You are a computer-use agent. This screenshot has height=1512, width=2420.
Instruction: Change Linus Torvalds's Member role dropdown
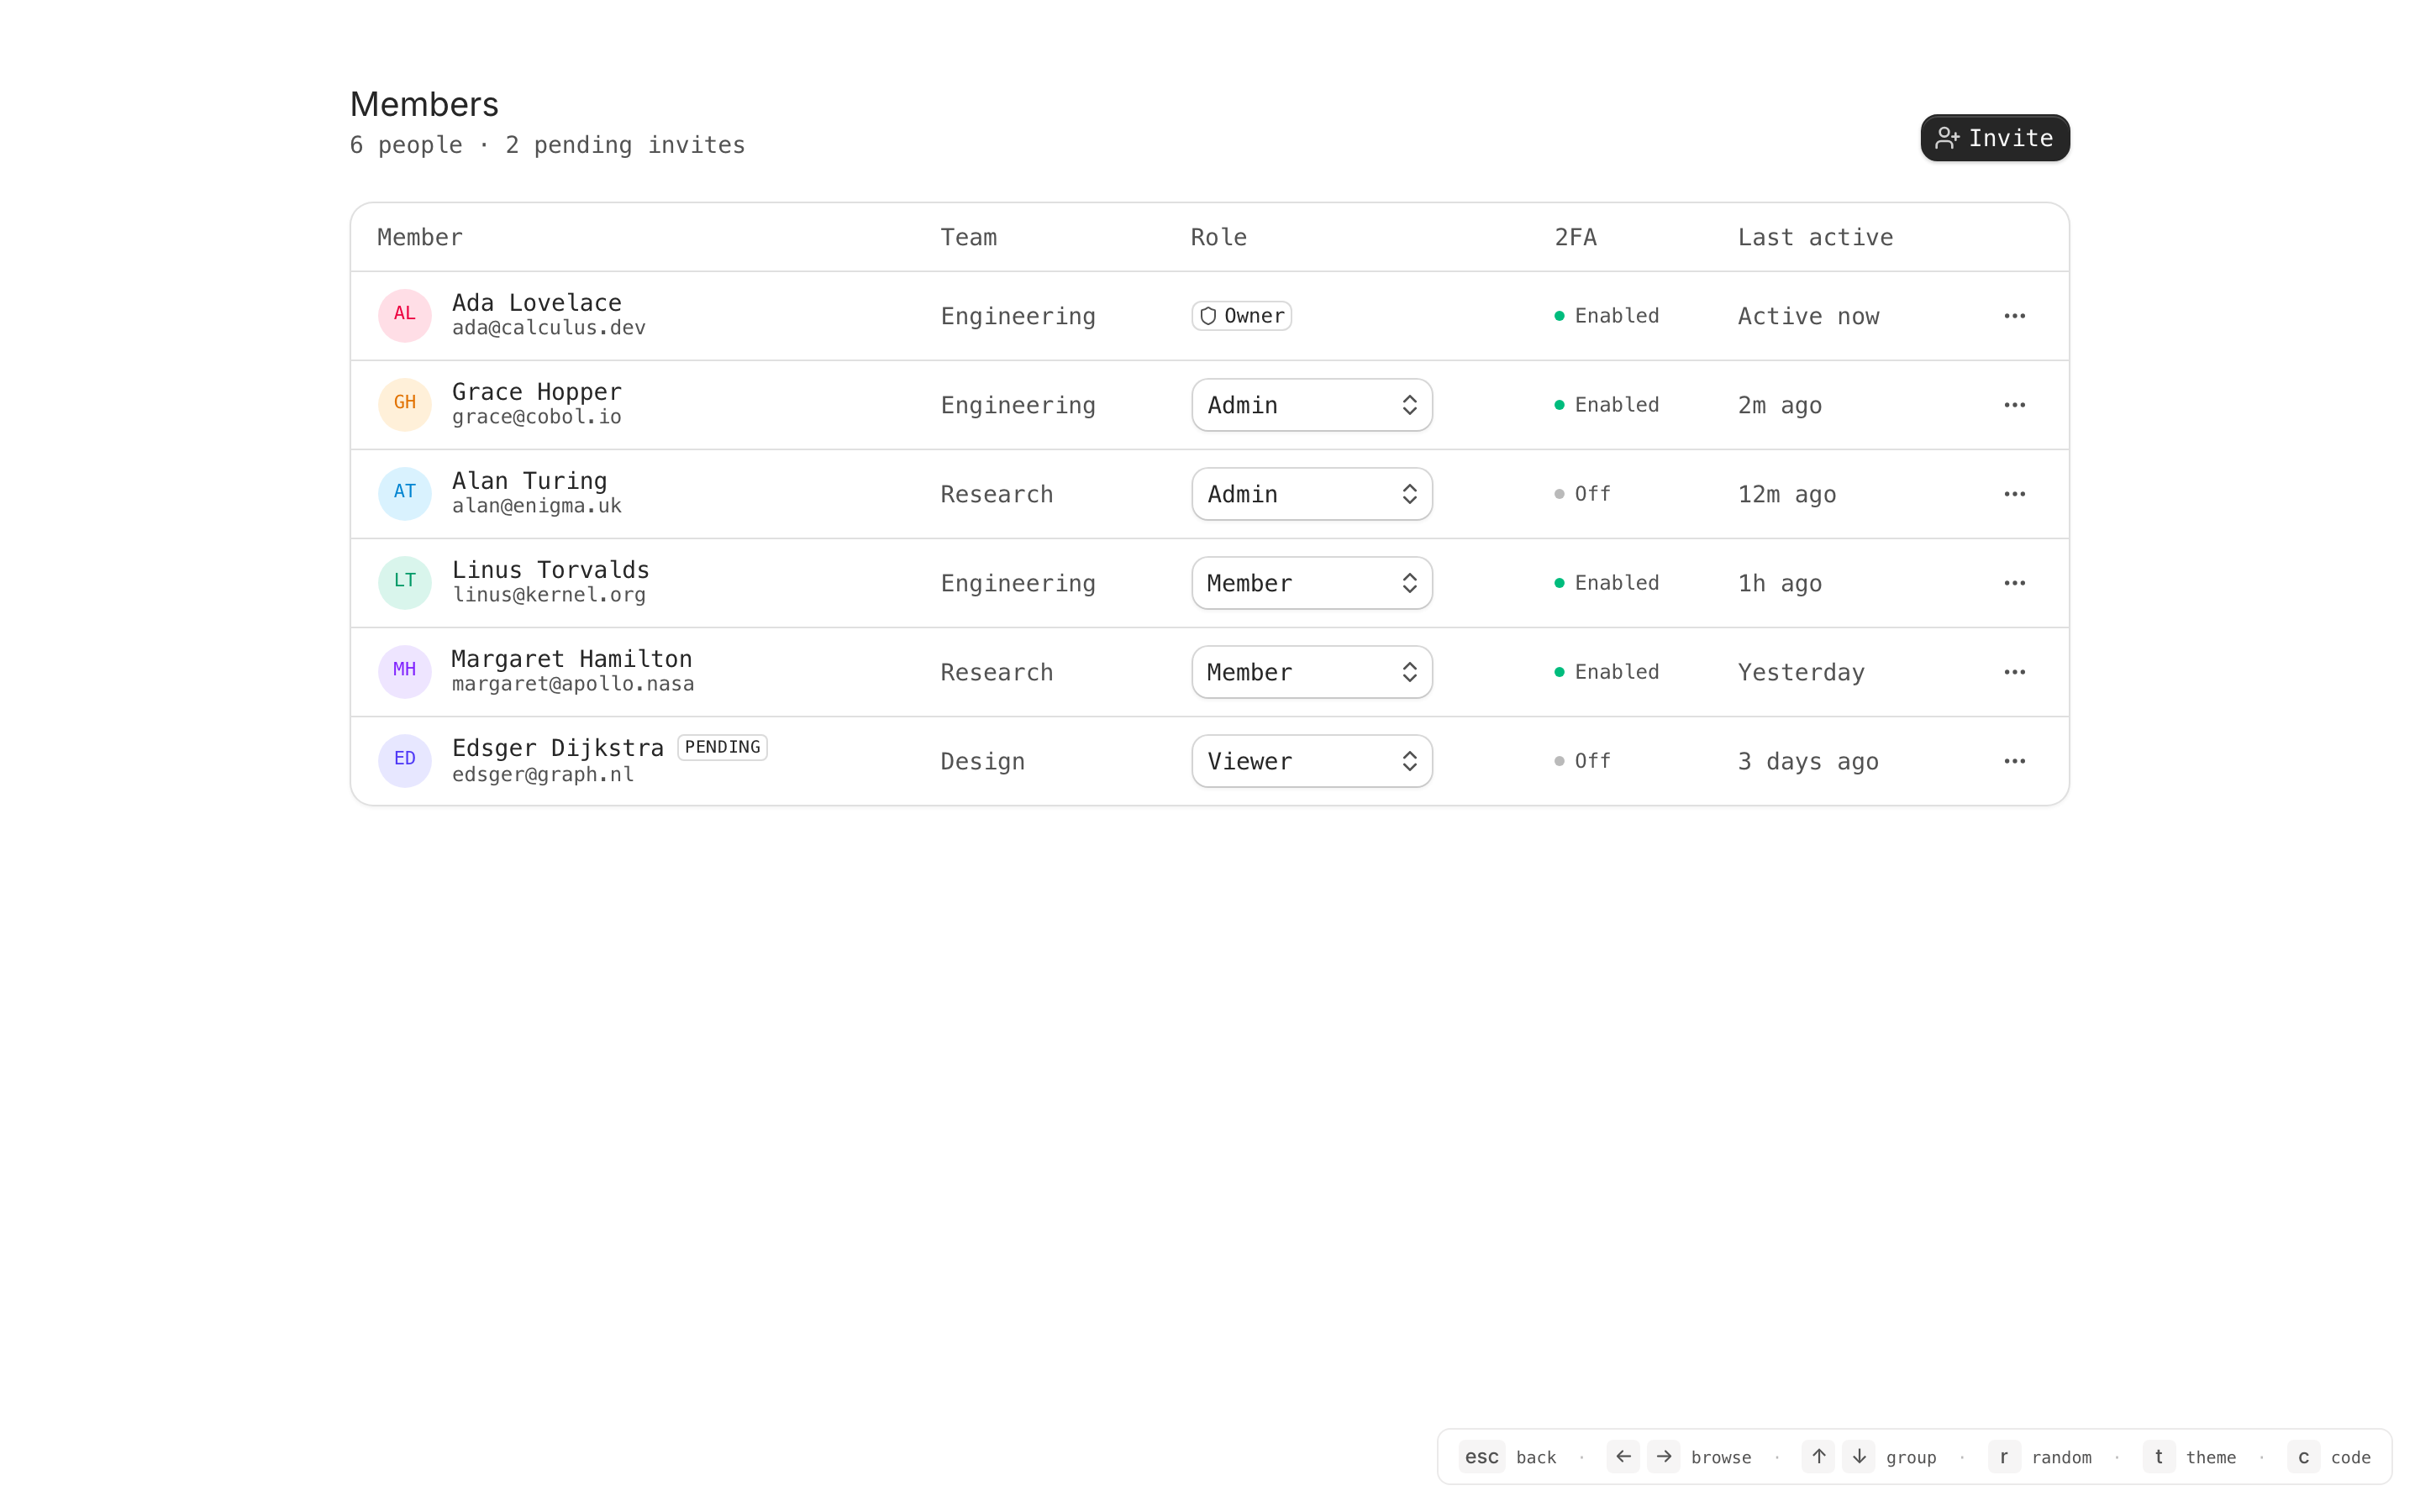1311,583
